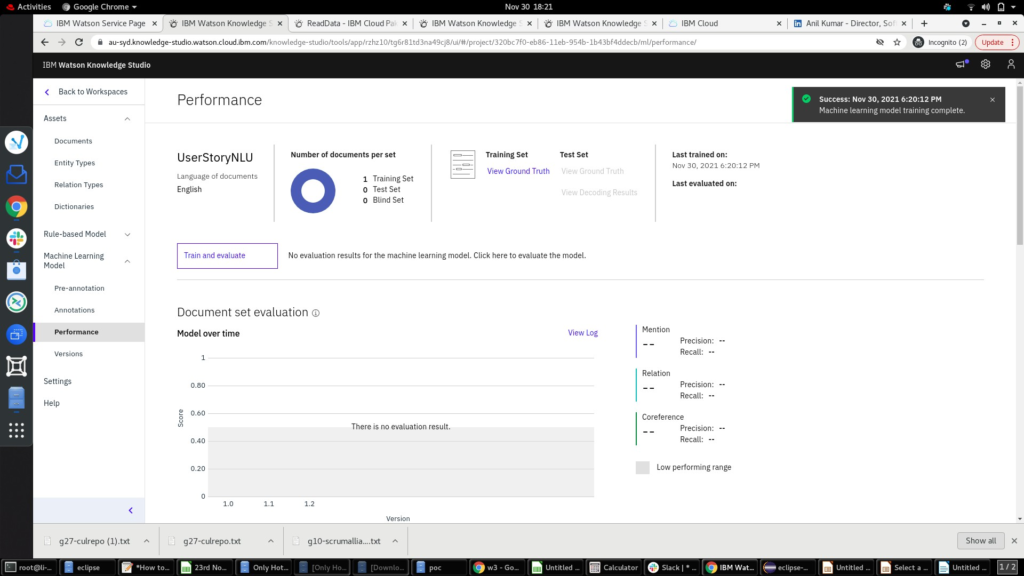The height and width of the screenshot is (576, 1024).
Task: Click the browser address bar
Action: [x=480, y=43]
